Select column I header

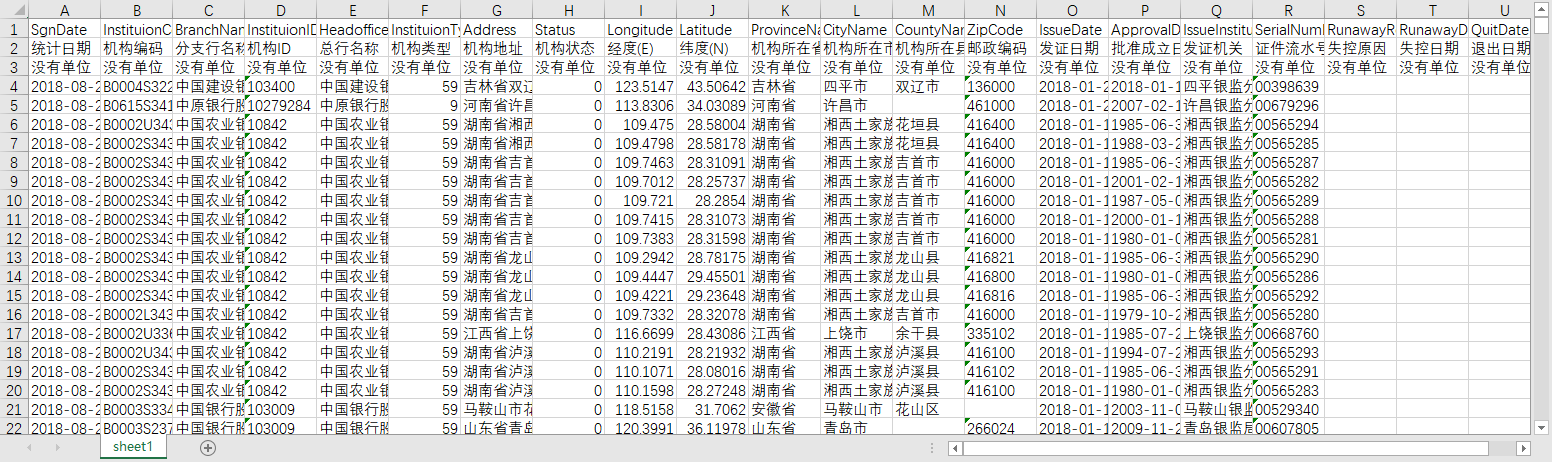click(640, 11)
